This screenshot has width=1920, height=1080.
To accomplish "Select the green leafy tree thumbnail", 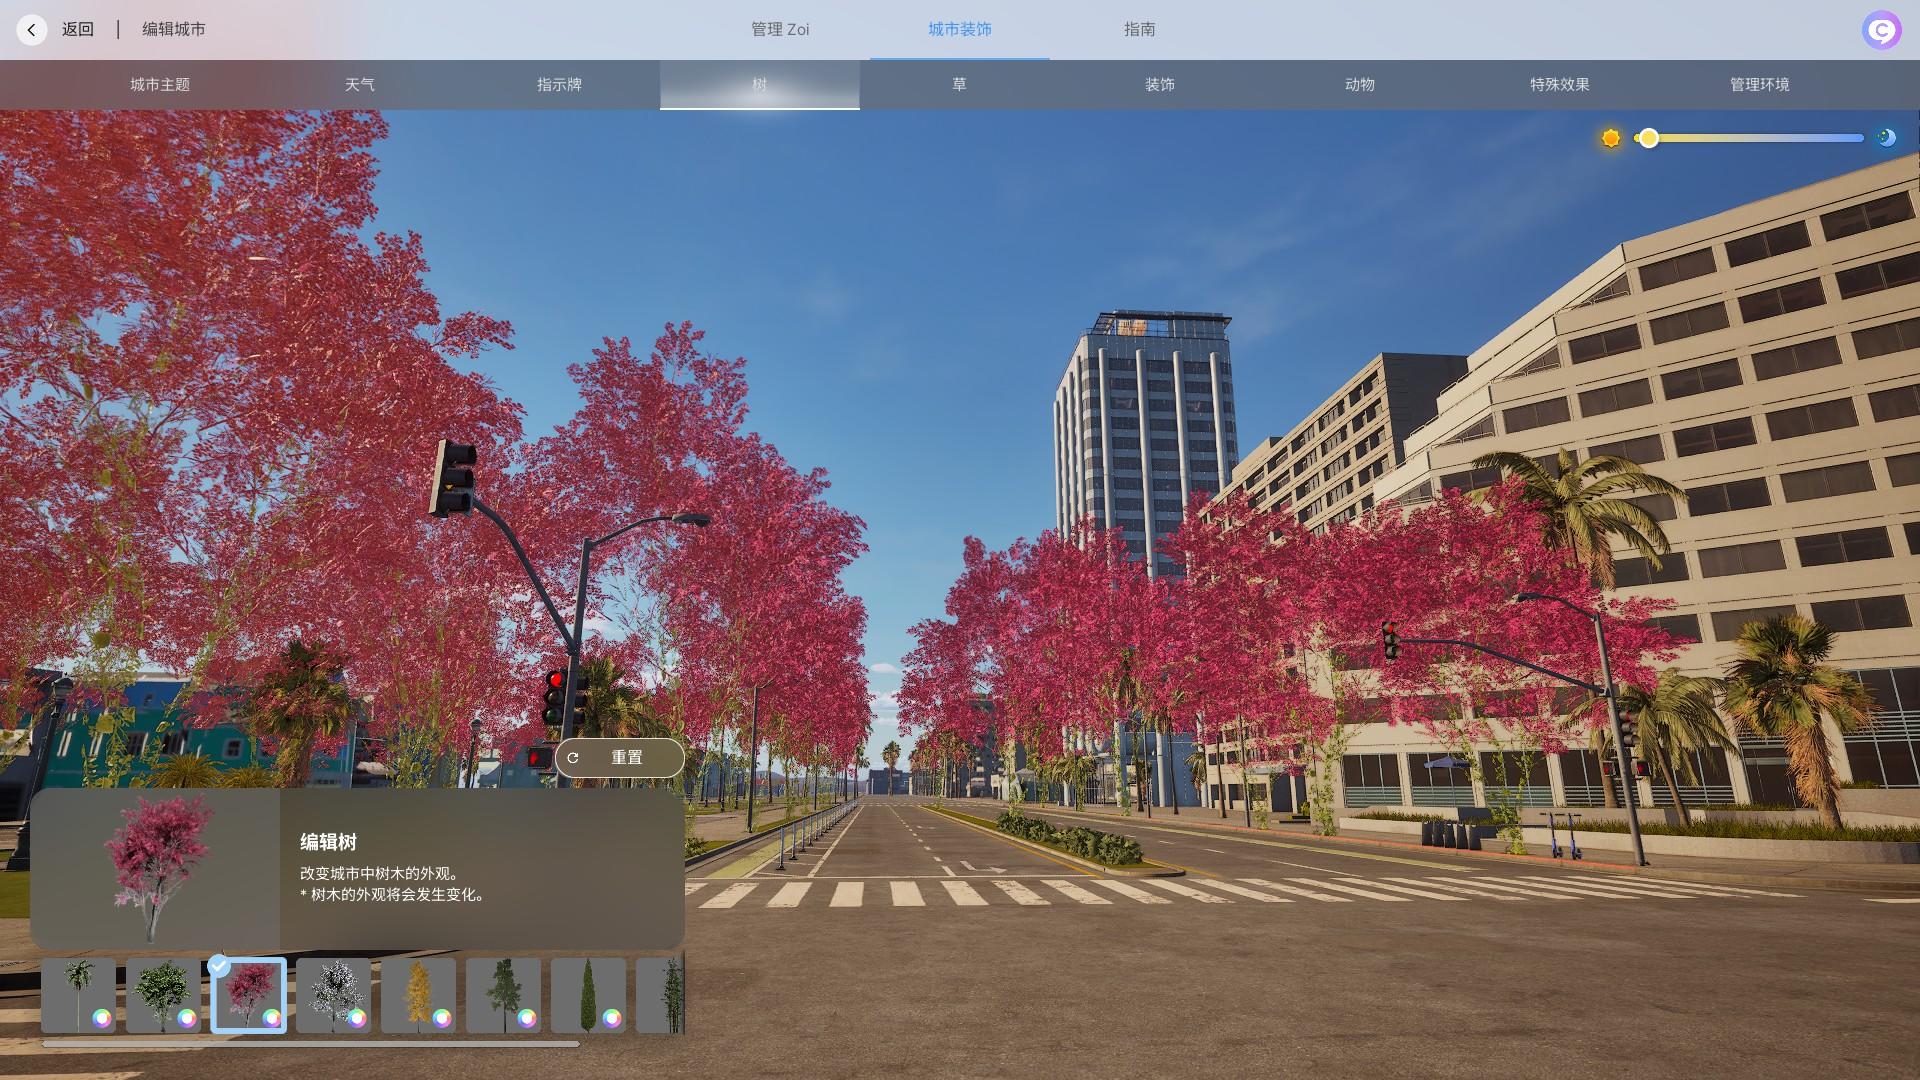I will (163, 995).
